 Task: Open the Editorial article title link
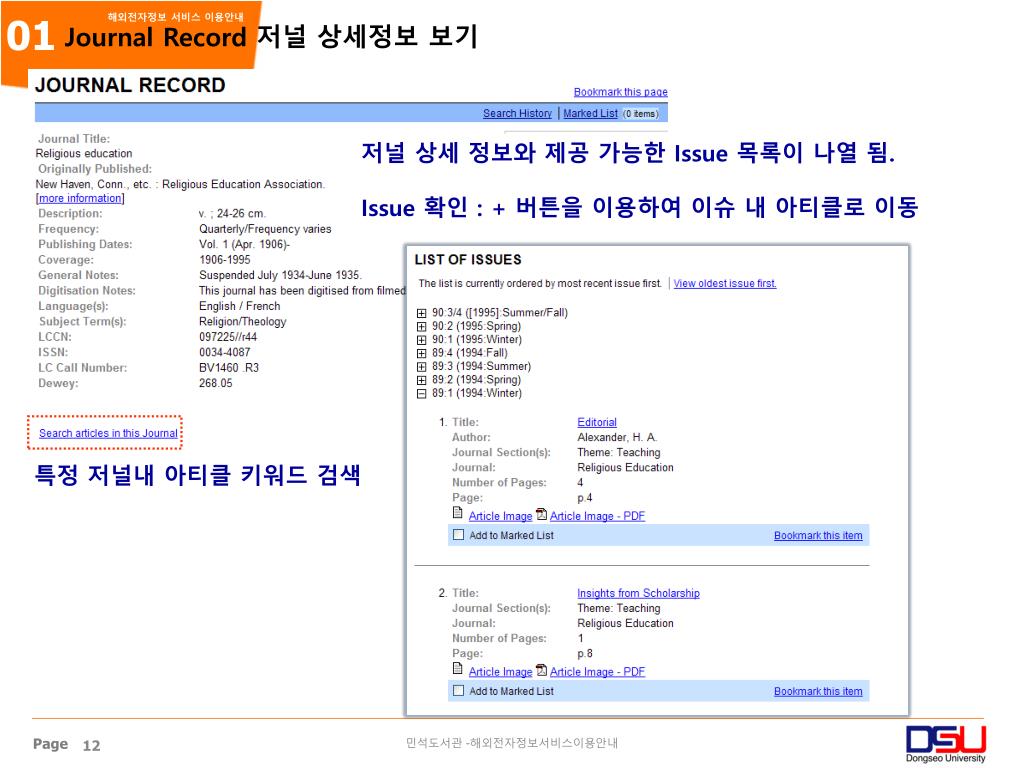[597, 423]
